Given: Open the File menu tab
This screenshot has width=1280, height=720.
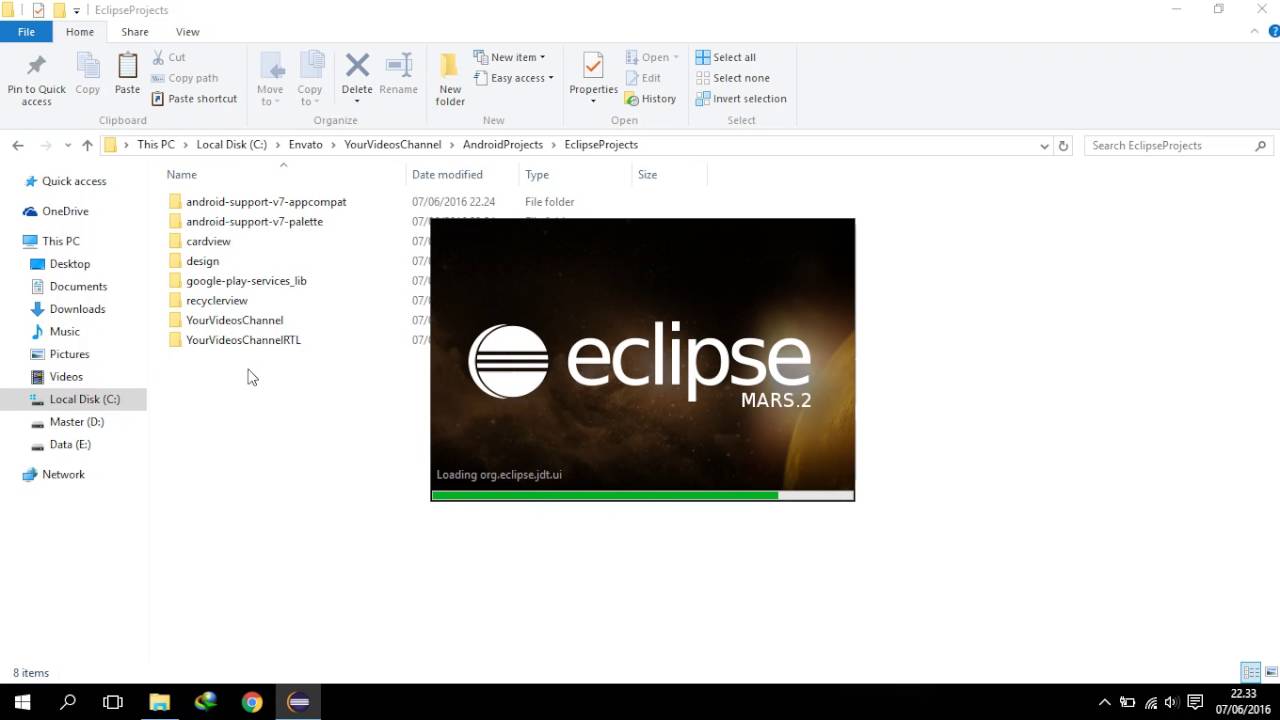Looking at the screenshot, I should [x=27, y=32].
